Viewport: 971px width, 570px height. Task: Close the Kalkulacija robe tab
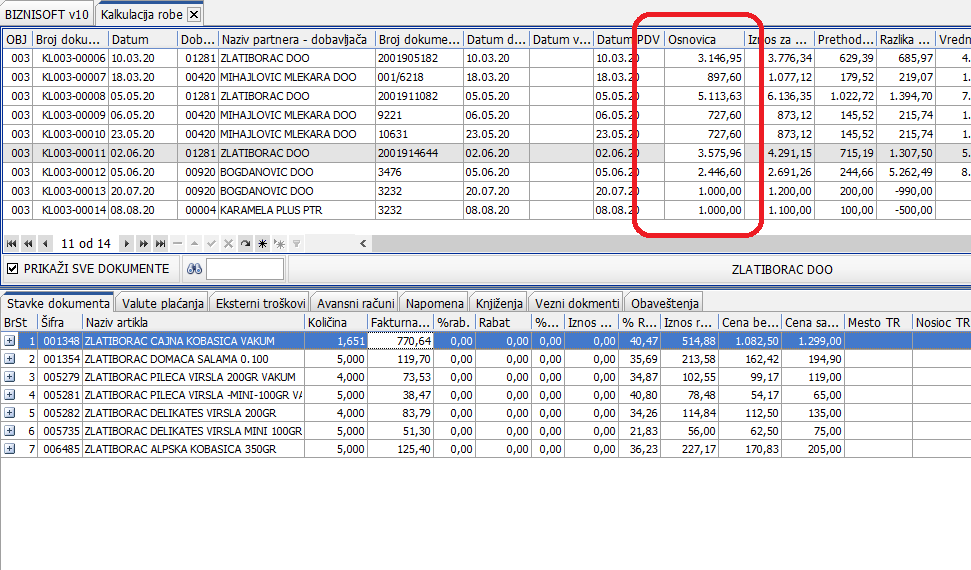click(194, 14)
